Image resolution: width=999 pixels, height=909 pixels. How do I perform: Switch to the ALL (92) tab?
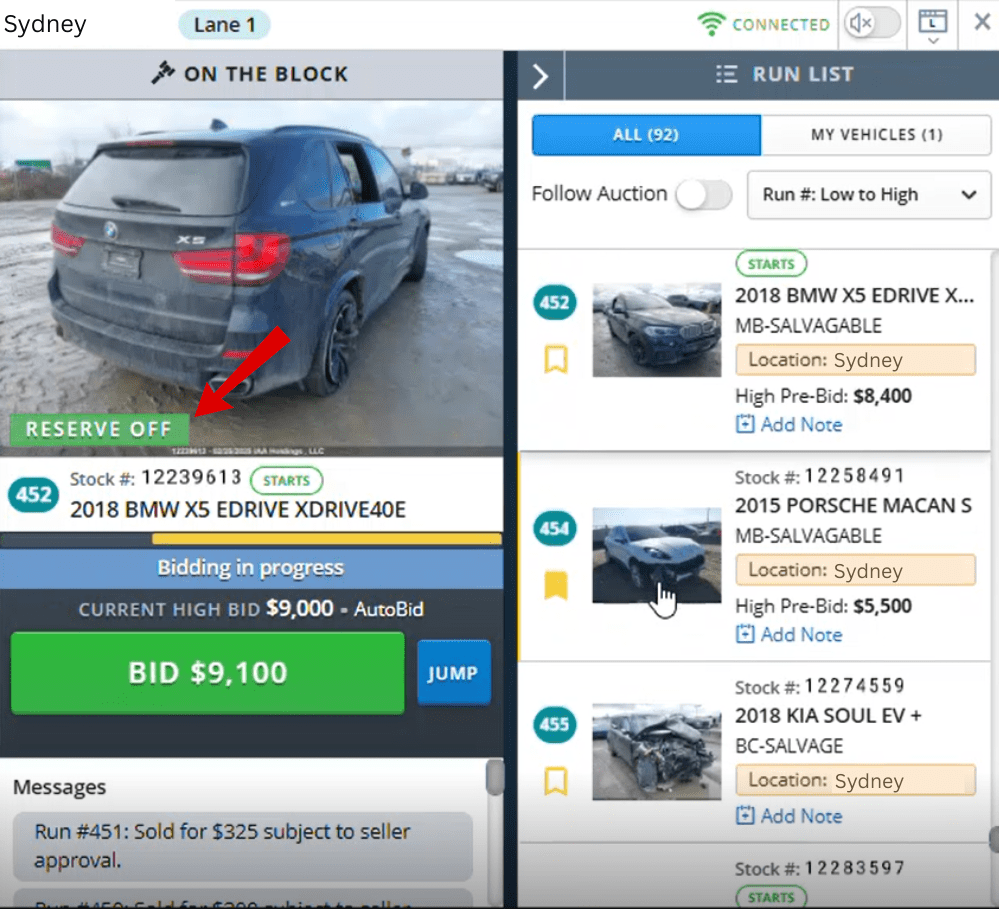(x=646, y=135)
